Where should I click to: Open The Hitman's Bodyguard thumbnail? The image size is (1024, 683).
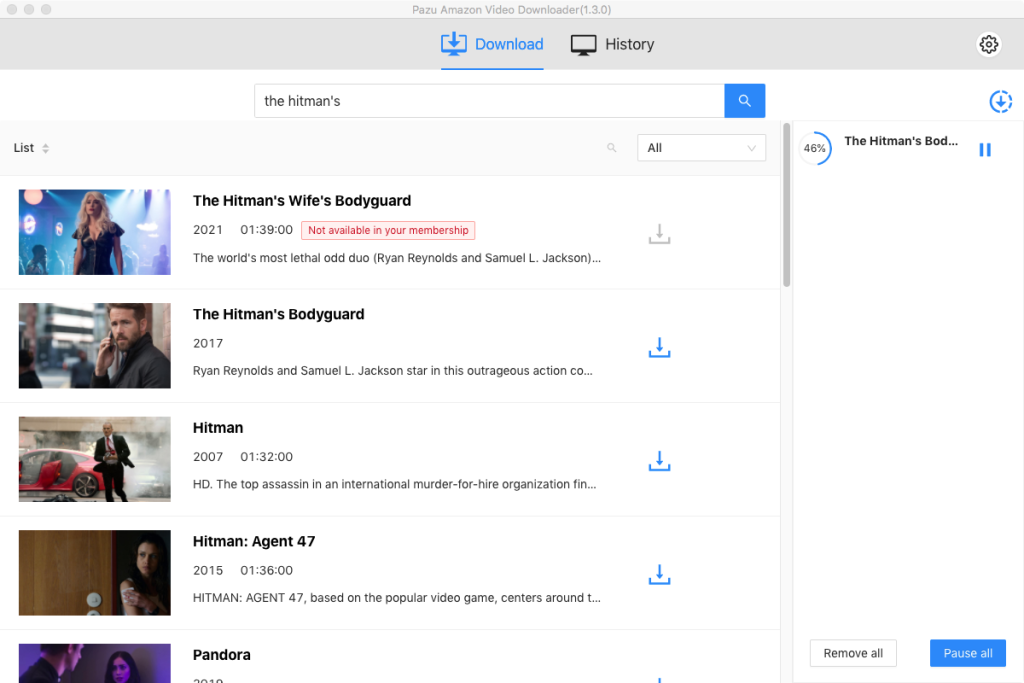point(95,345)
